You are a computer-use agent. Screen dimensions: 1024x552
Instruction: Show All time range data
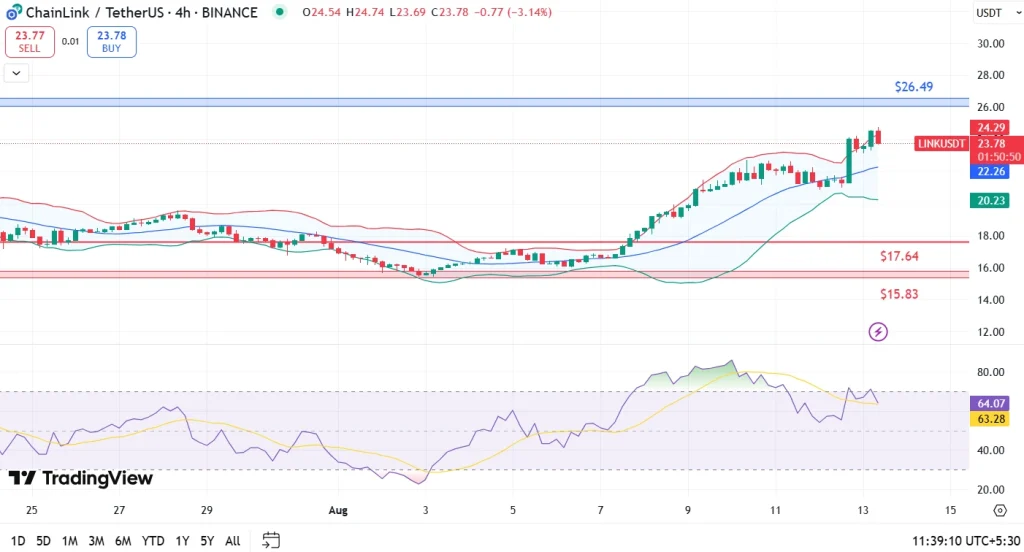click(232, 541)
